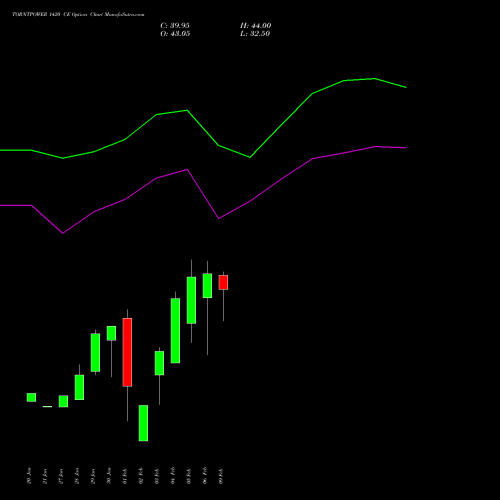Select the green candle above 29 Jan
This screenshot has width=500, height=500.
tap(95, 352)
